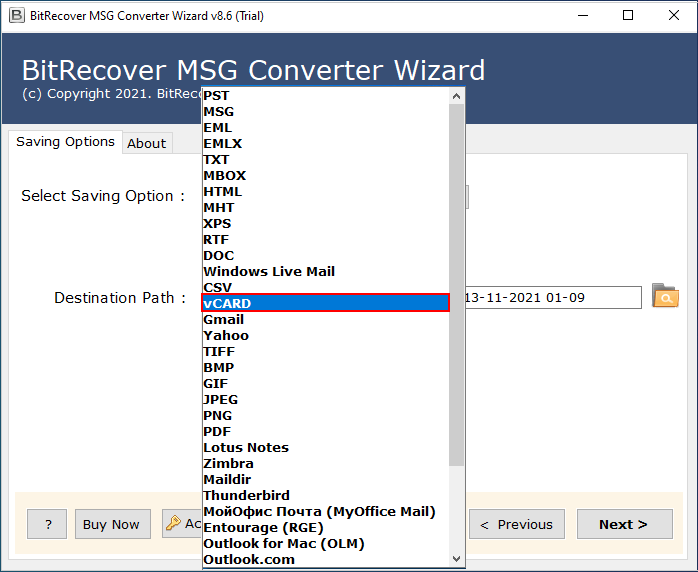Click the destination path input field

tap(553, 297)
